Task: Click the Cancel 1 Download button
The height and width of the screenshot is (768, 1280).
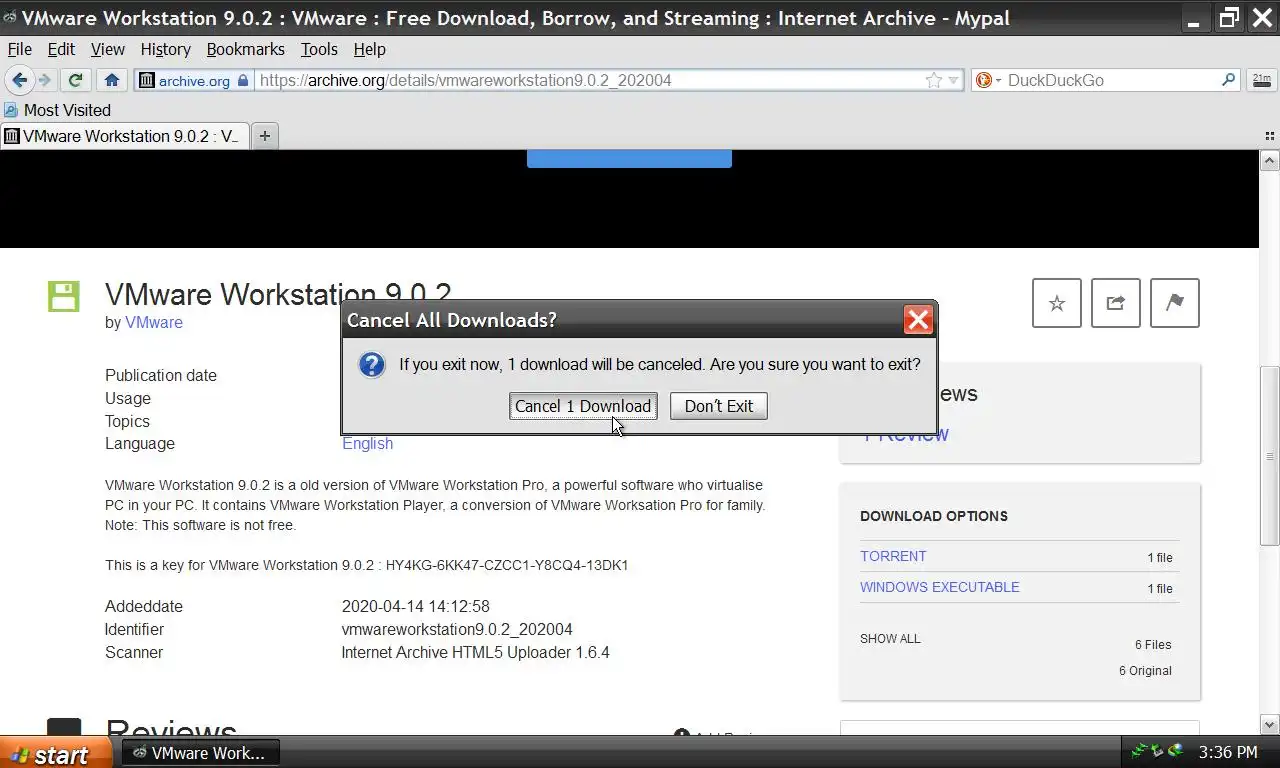Action: (x=583, y=406)
